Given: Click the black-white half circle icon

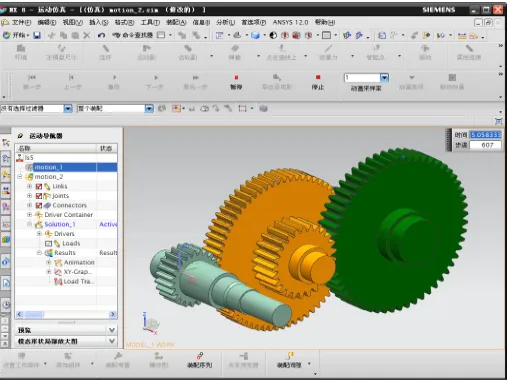Looking at the screenshot, I should click(273, 35).
